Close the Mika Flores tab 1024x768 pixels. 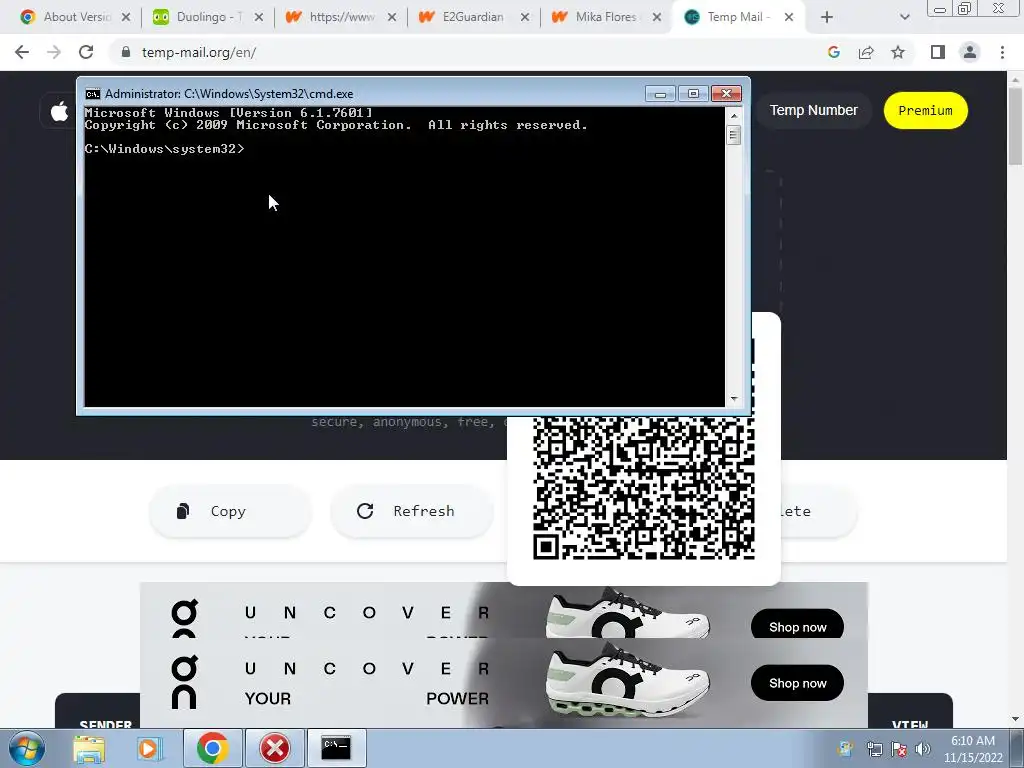657,17
